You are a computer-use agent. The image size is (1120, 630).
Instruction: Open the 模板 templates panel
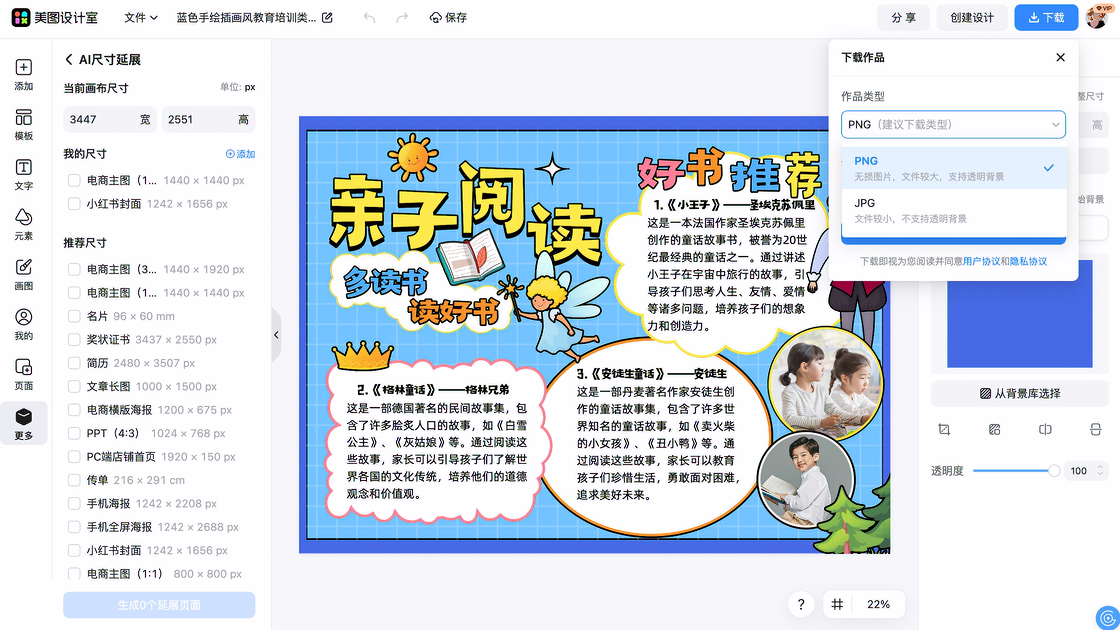24,125
